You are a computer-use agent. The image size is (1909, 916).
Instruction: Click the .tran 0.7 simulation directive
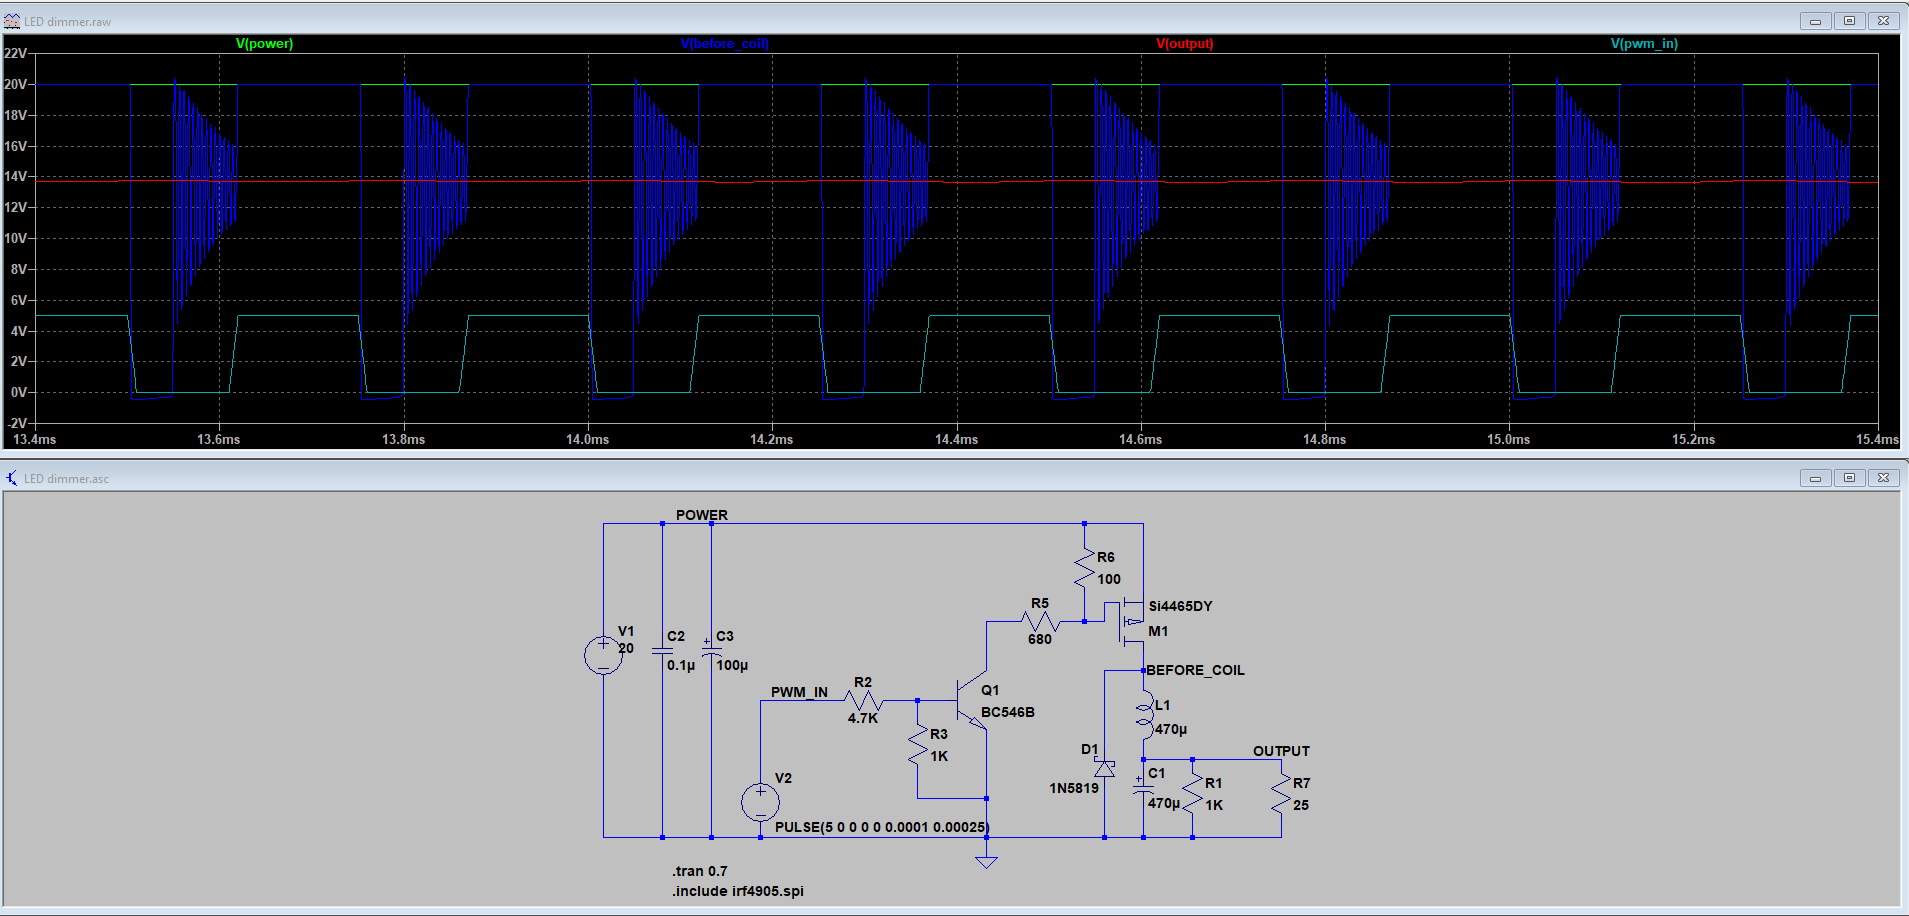(700, 871)
